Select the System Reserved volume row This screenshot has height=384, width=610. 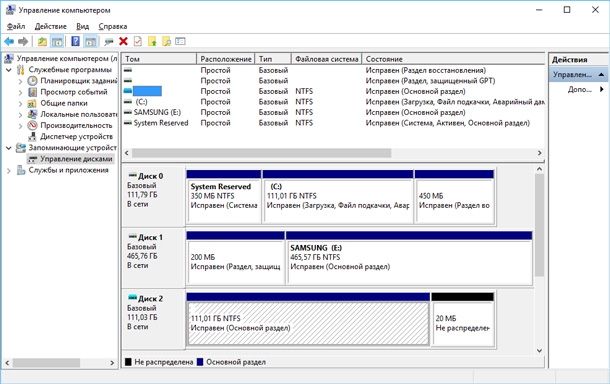pos(333,123)
